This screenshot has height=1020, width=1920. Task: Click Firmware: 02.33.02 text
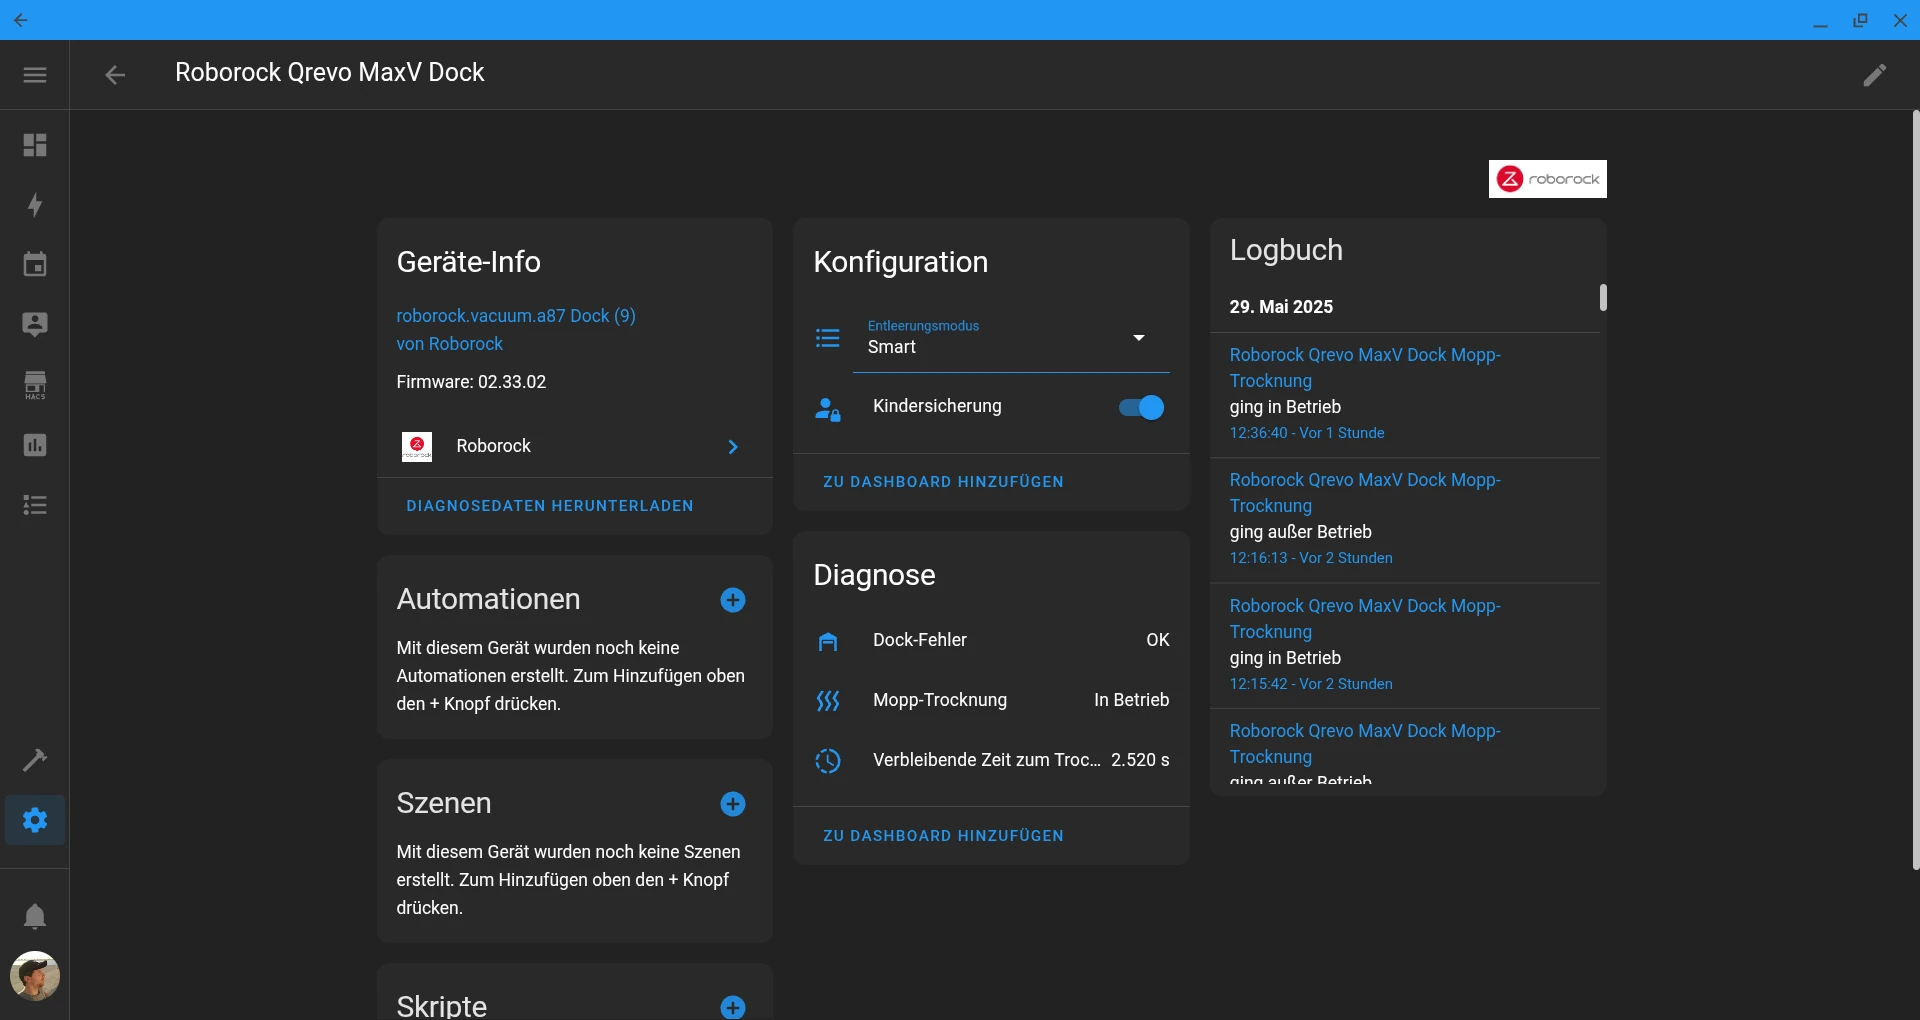tap(471, 382)
